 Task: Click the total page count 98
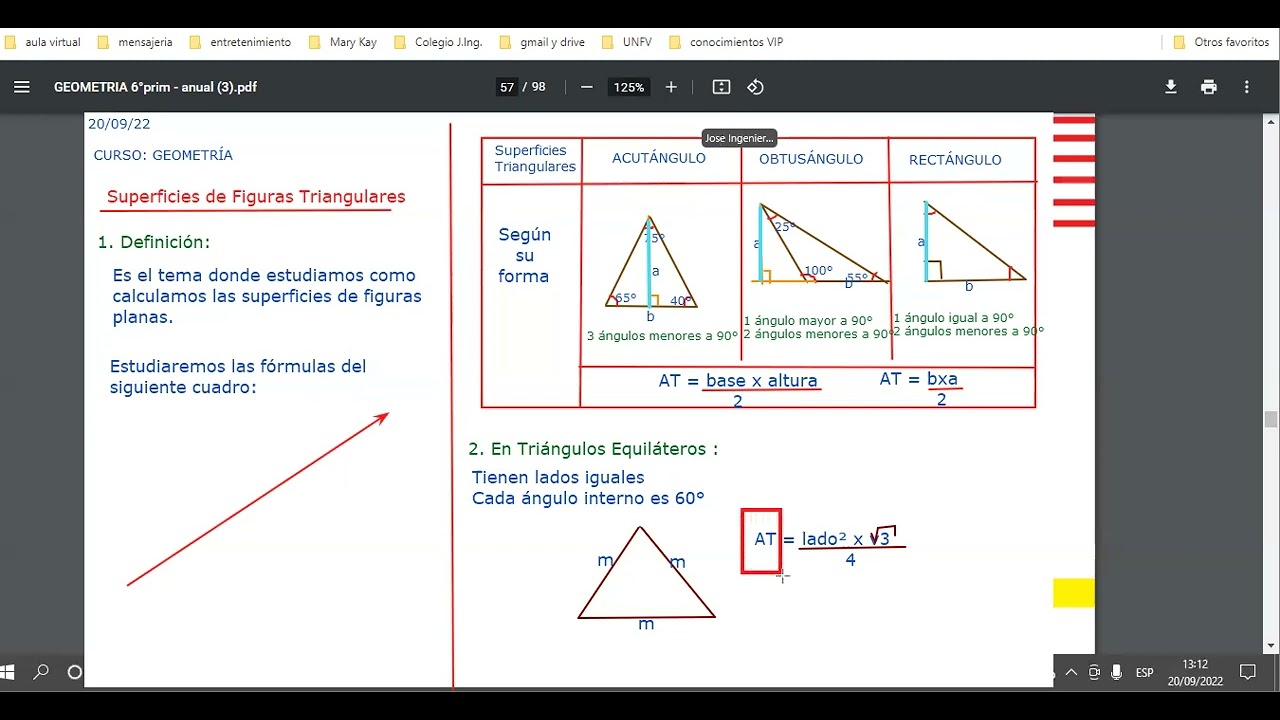pos(538,87)
